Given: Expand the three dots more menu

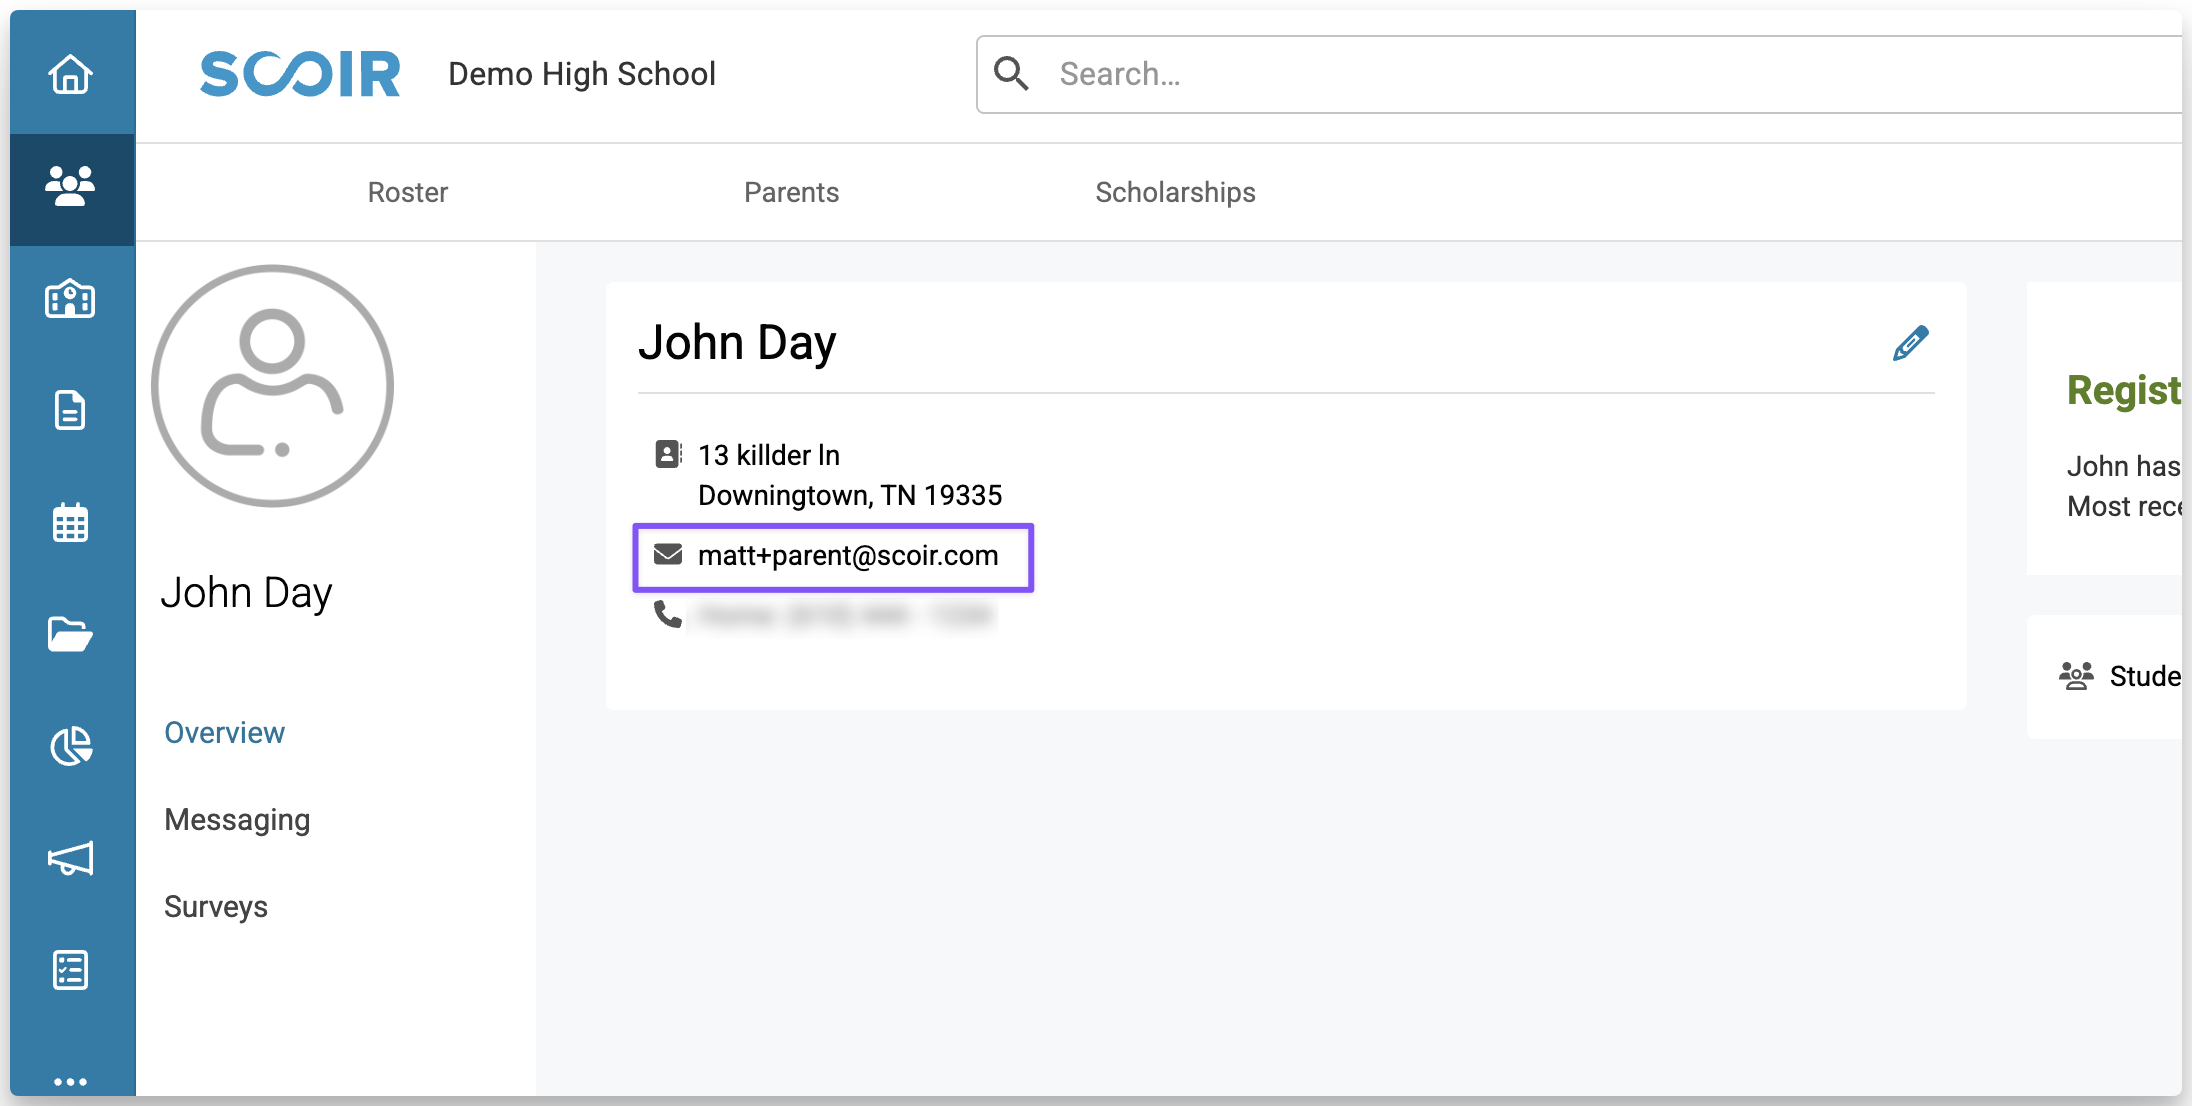Looking at the screenshot, I should pos(70,1081).
